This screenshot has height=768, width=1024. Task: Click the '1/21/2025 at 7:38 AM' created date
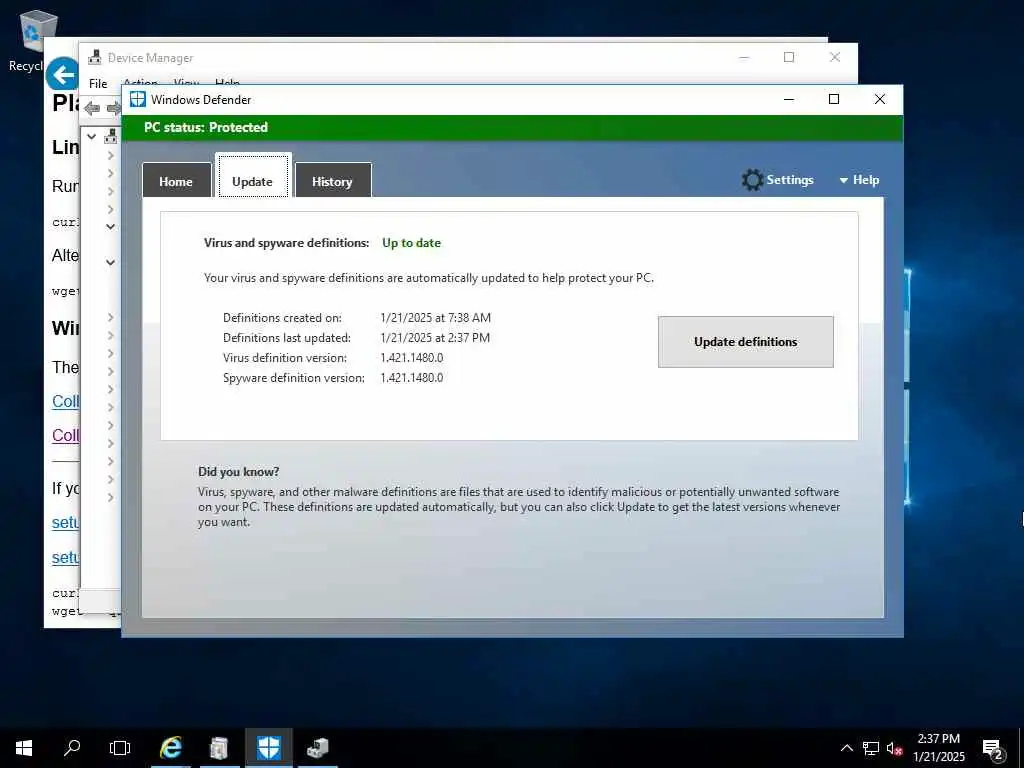pos(436,318)
